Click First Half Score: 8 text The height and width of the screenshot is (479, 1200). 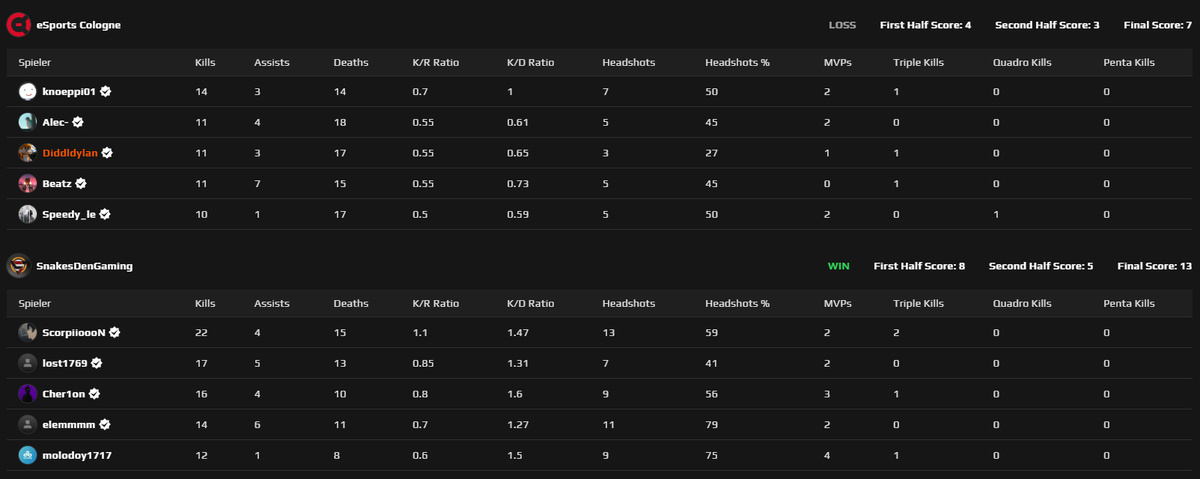pos(919,266)
